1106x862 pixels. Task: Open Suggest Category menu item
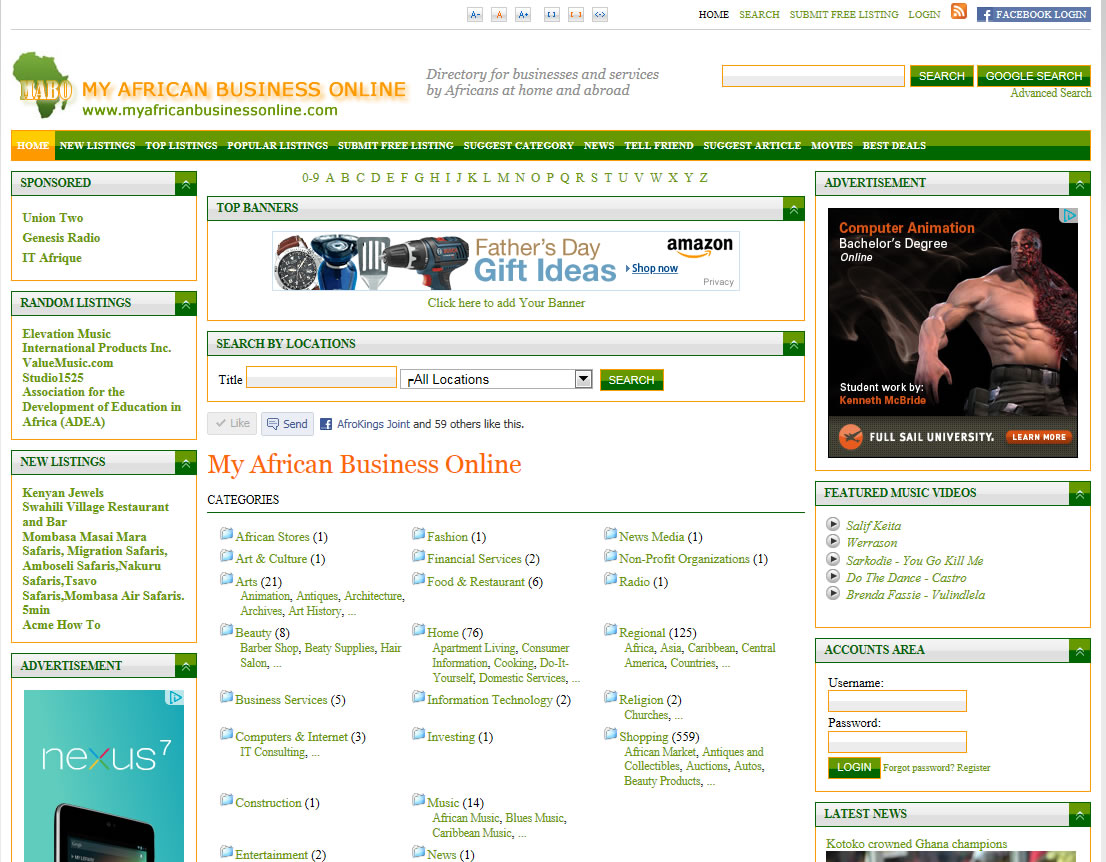[518, 145]
